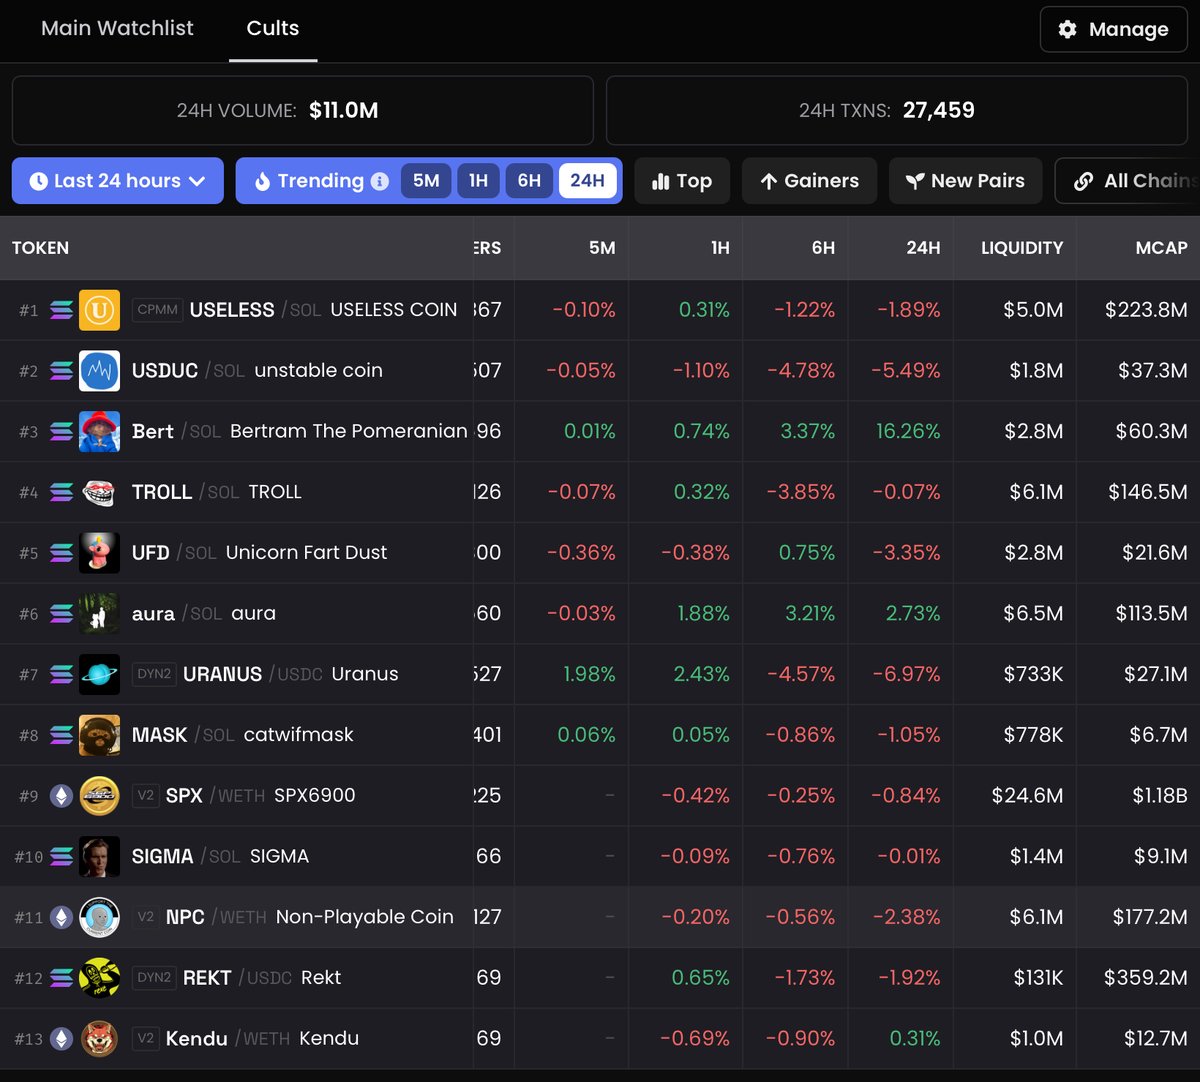Switch to Cults watchlist tab
The height and width of the screenshot is (1082, 1200).
tap(273, 28)
